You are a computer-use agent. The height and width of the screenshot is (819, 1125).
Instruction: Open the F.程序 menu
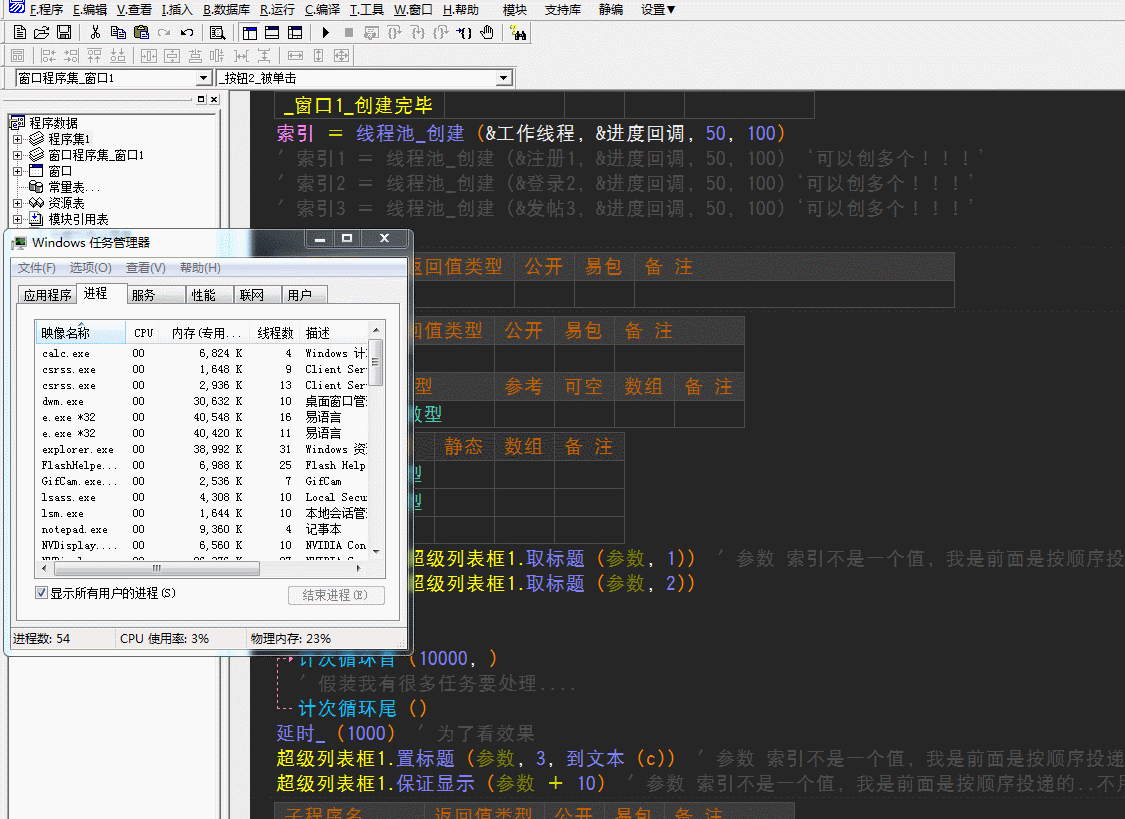click(46, 9)
